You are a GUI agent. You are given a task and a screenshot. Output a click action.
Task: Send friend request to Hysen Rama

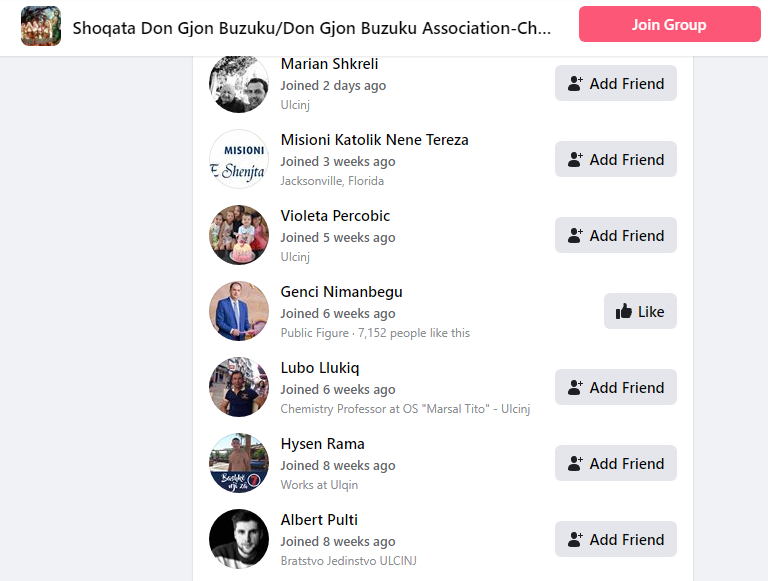(616, 463)
